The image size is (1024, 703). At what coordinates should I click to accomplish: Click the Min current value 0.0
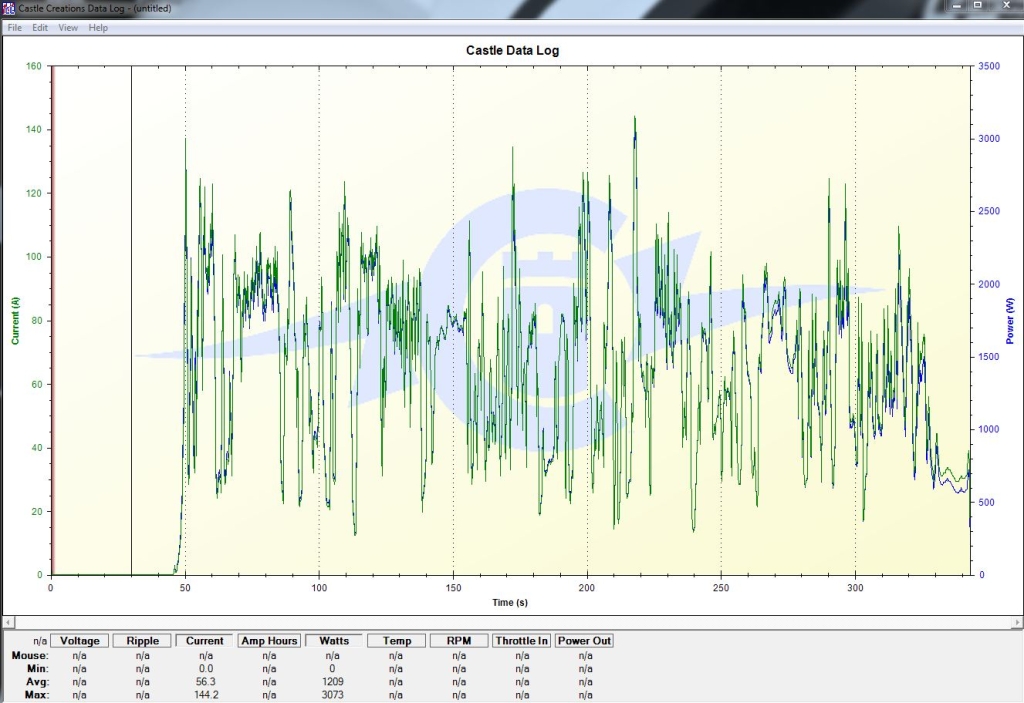tap(206, 668)
